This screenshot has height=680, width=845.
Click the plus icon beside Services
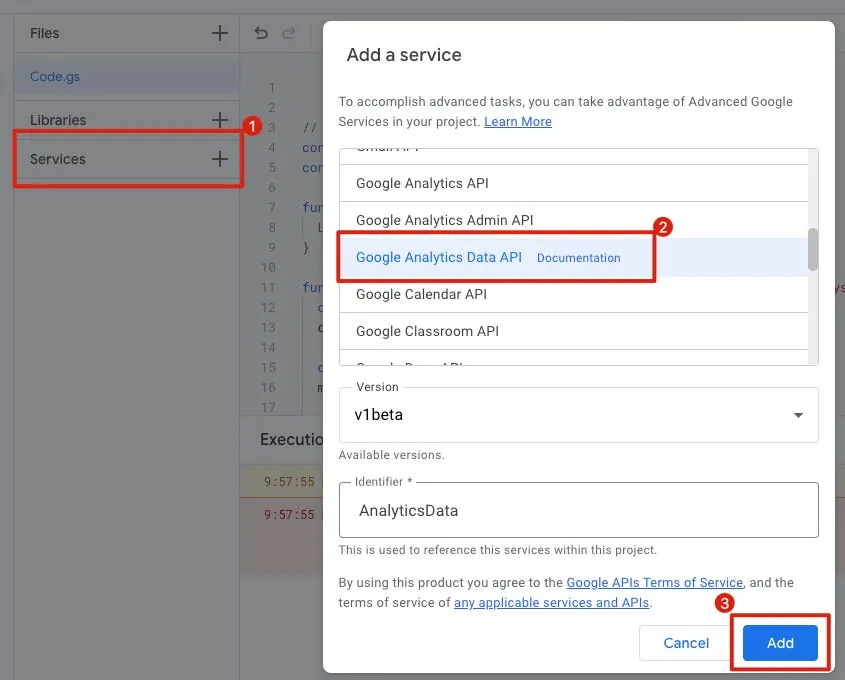click(x=220, y=159)
